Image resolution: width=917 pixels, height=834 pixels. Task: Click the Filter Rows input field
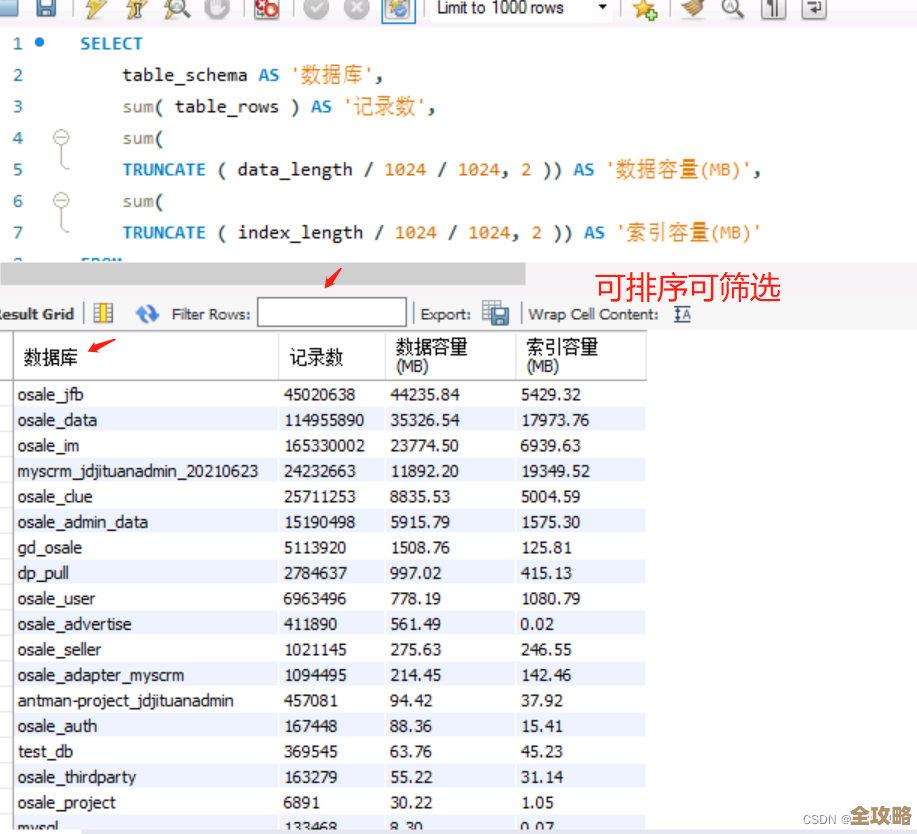click(331, 312)
